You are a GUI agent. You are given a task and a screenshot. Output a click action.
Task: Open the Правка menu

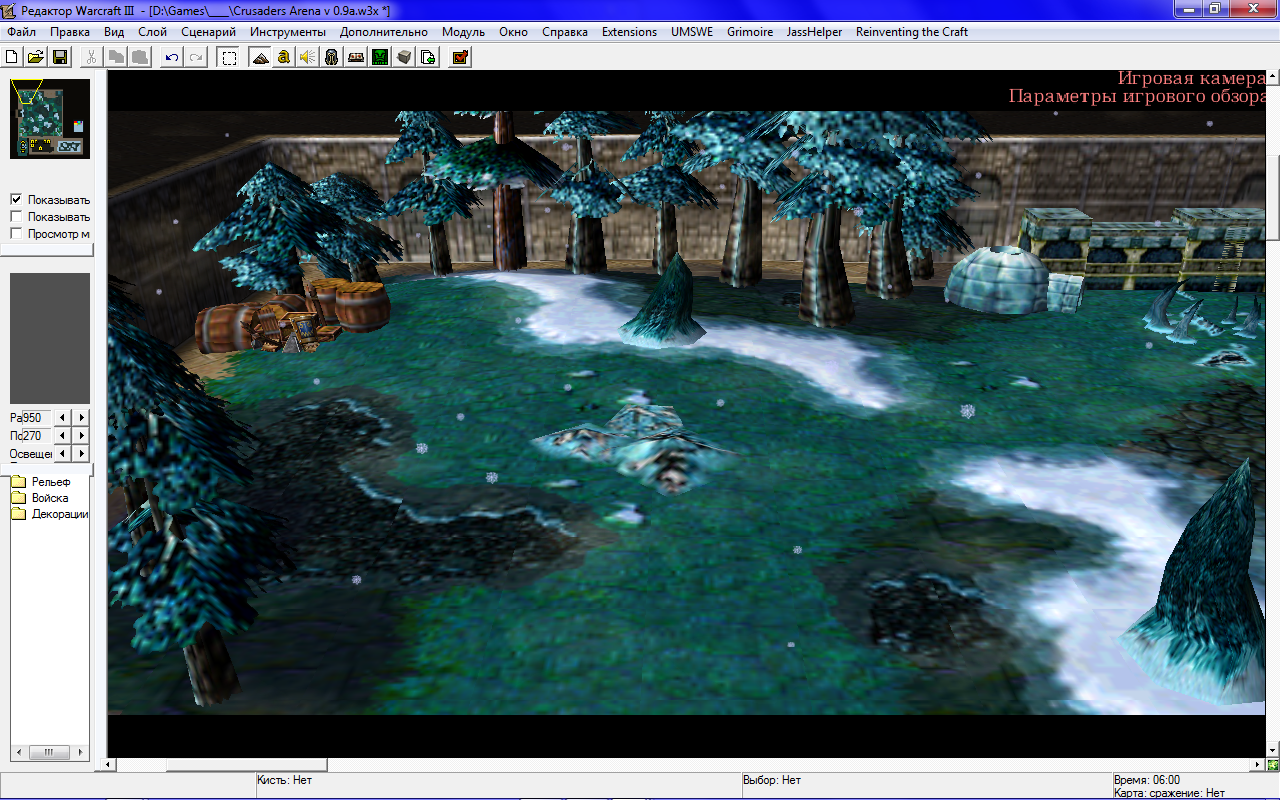click(x=70, y=32)
